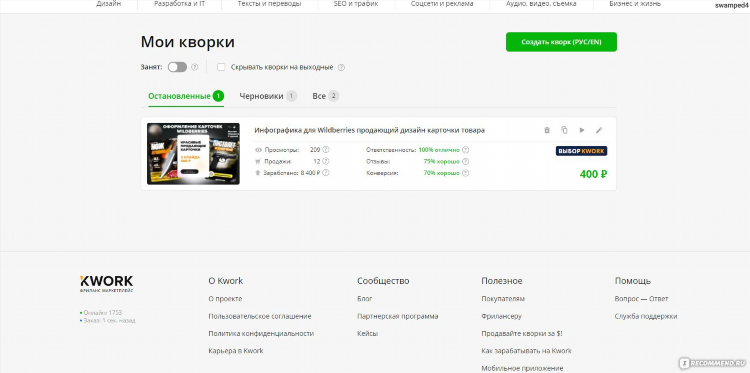Open Как зарабатывать на Kwork link

click(x=526, y=351)
